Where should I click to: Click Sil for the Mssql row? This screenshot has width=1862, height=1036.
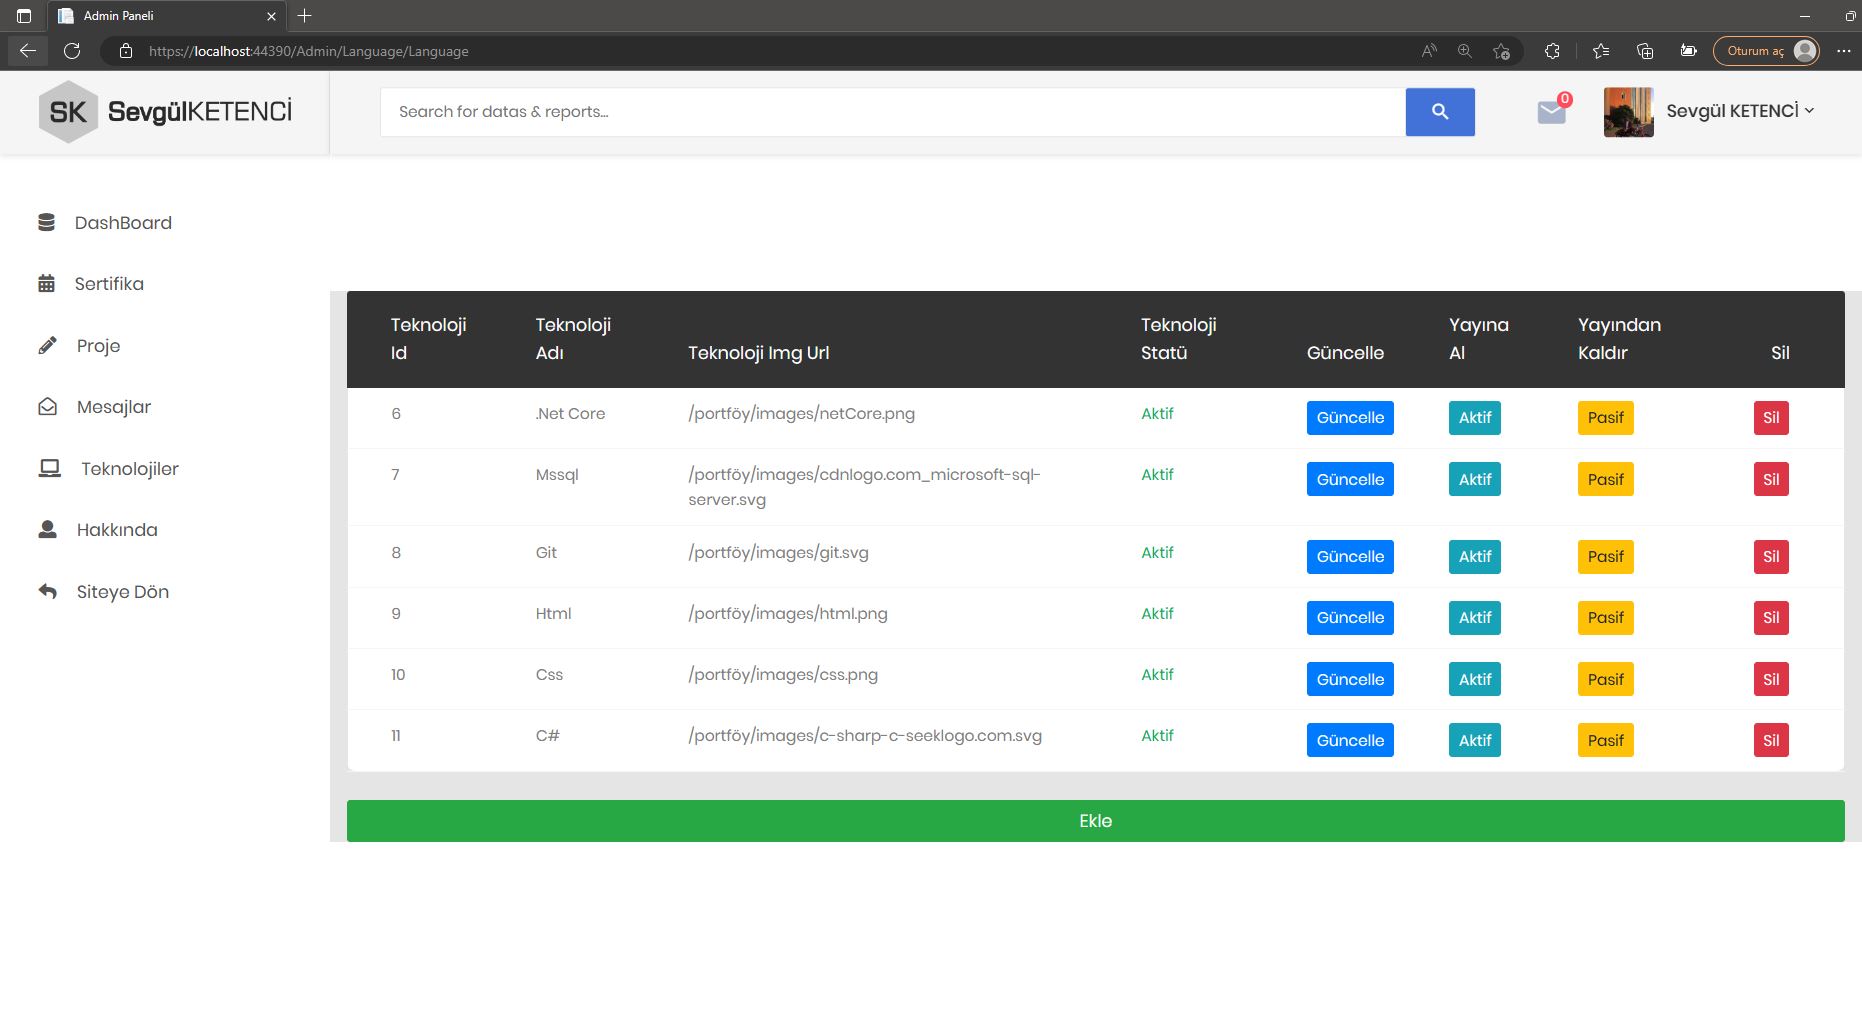[x=1771, y=479]
